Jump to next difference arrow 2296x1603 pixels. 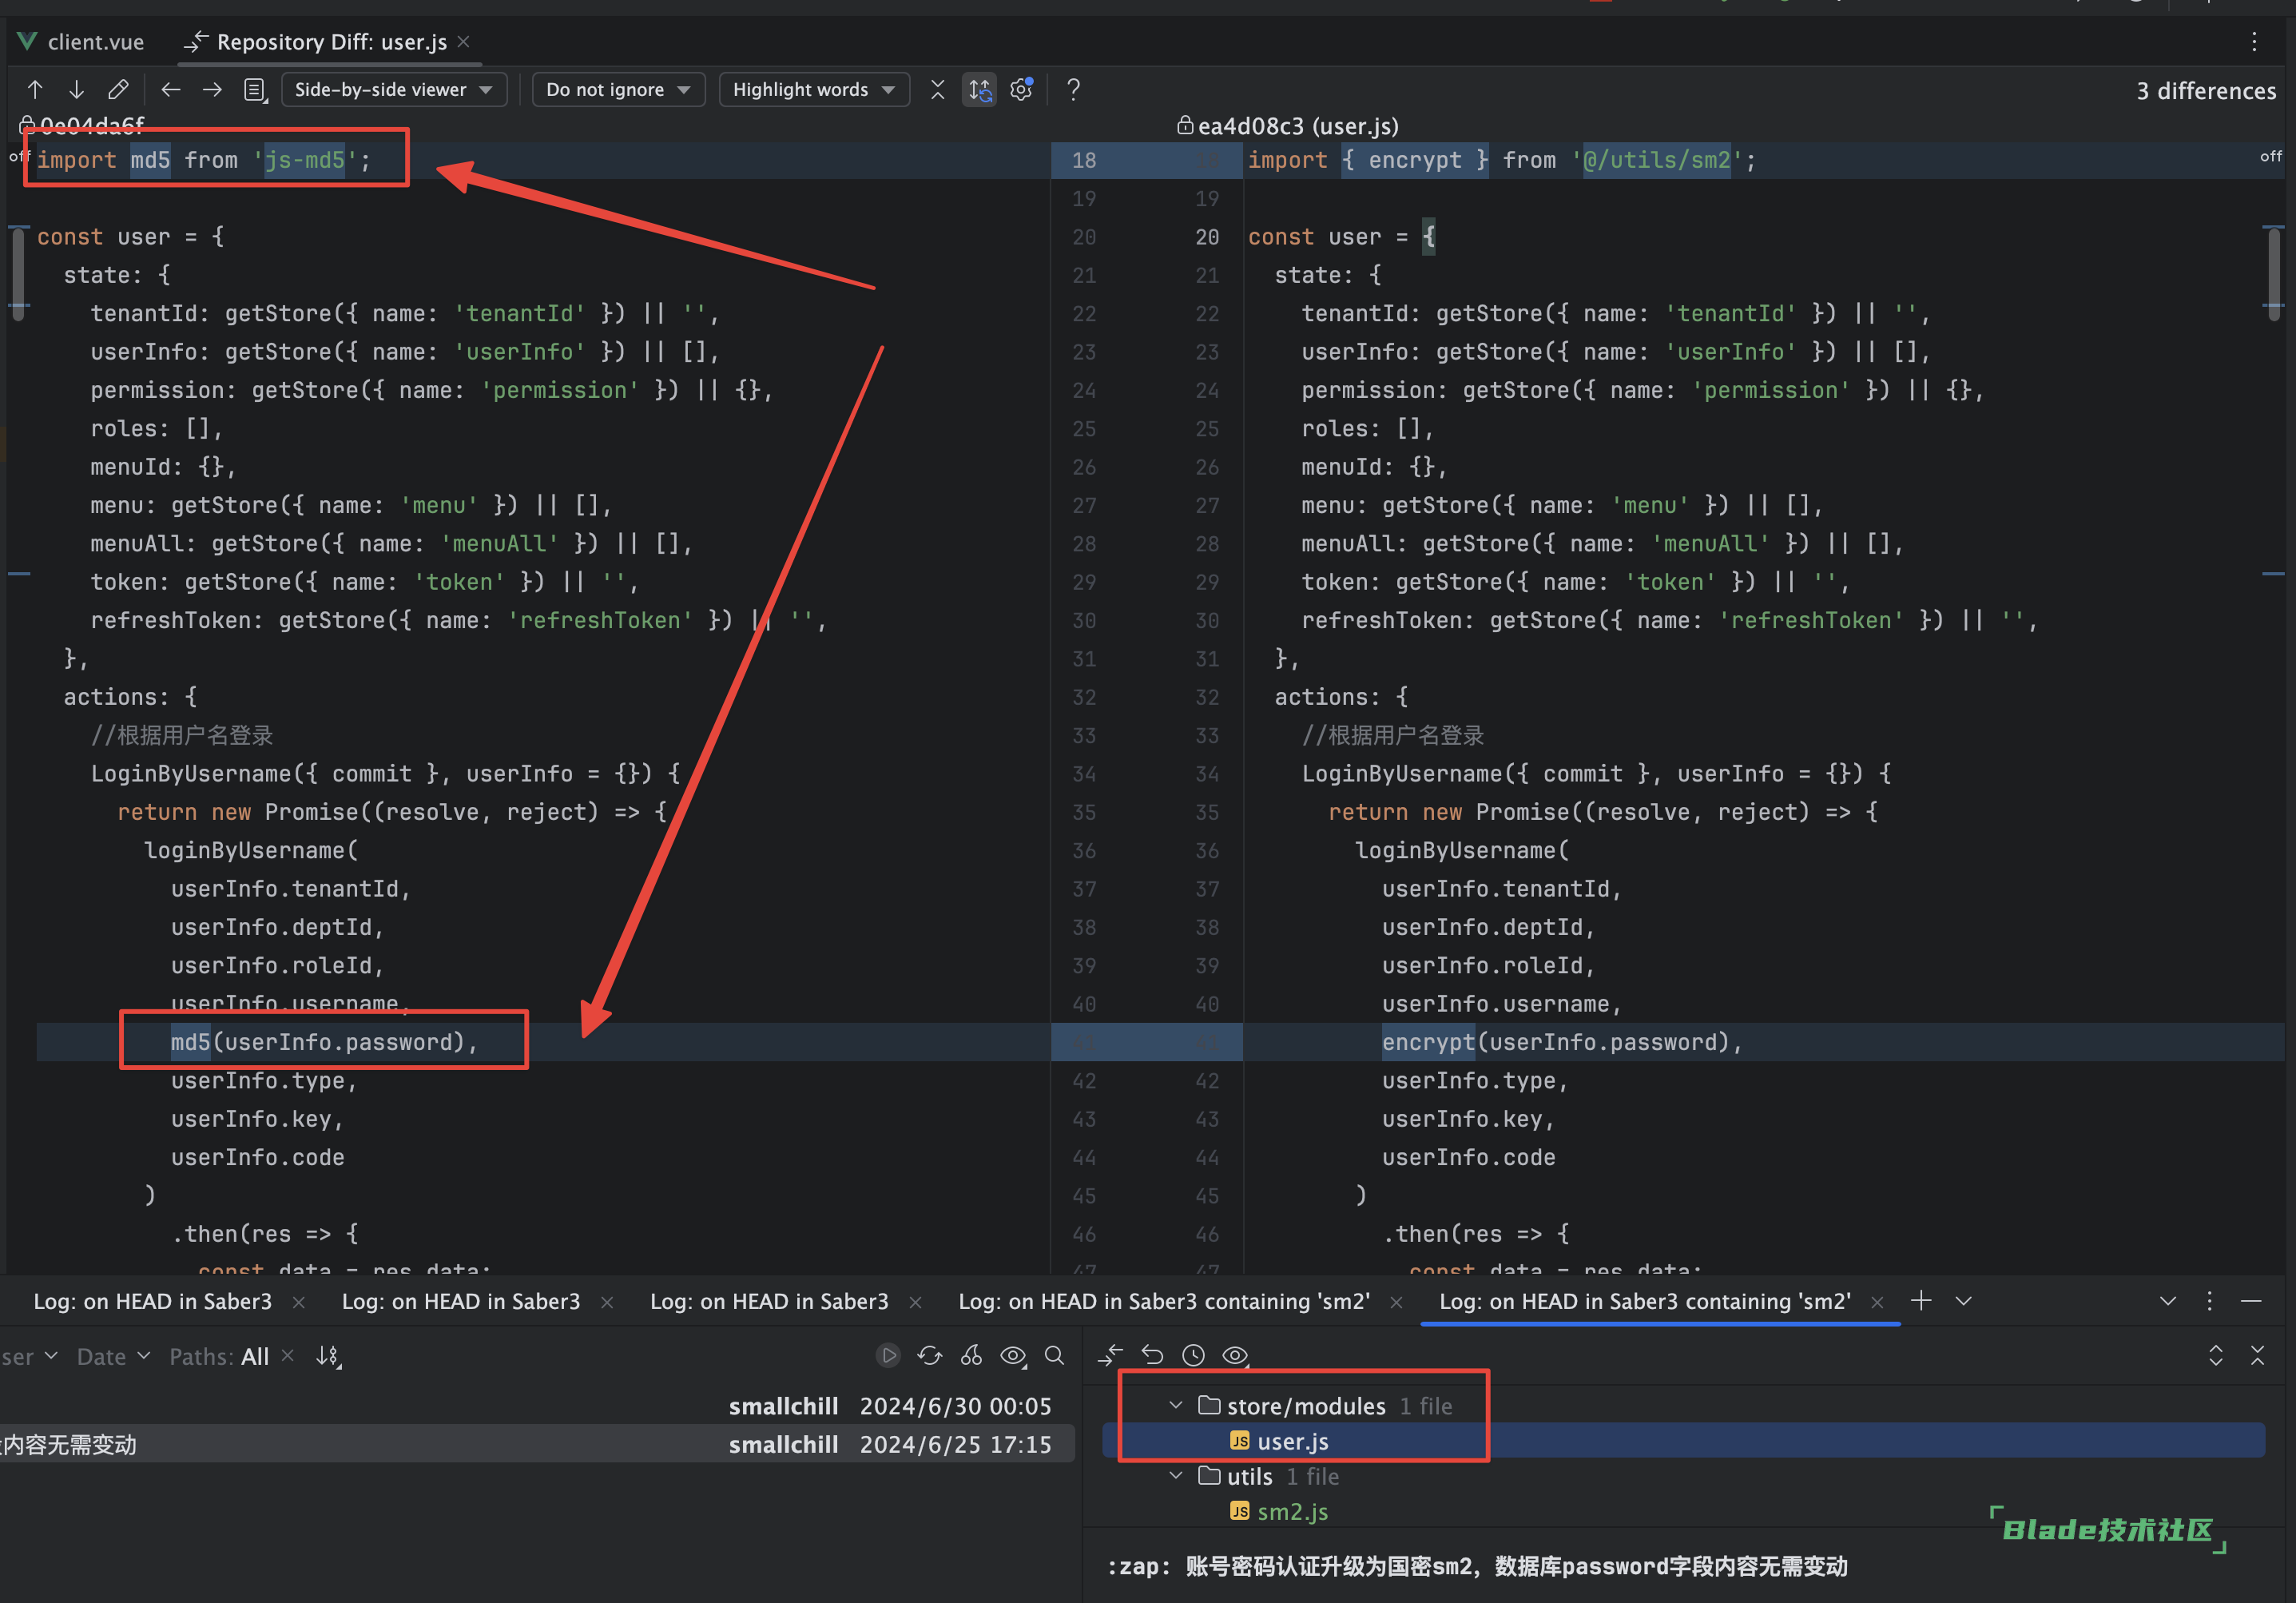(x=76, y=90)
